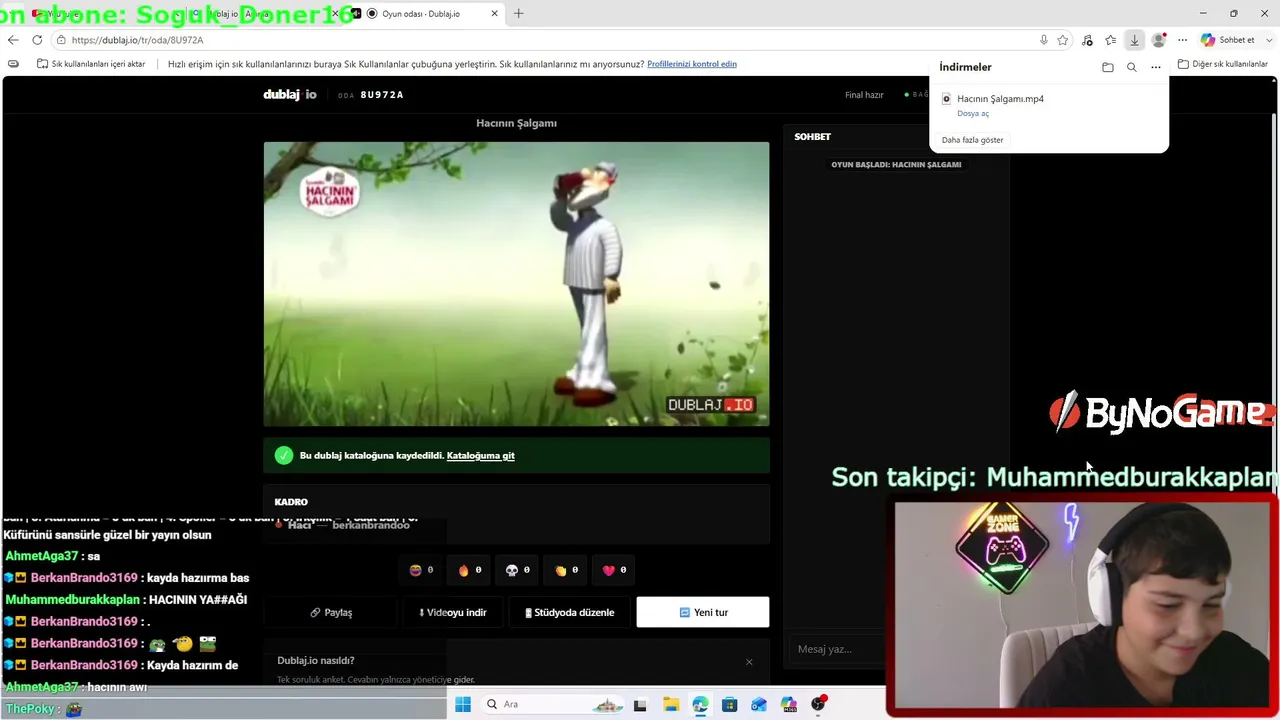Viewport: 1280px width, 720px height.
Task: Click the 'Mesaj yaz...' chat input
Action: [x=836, y=649]
